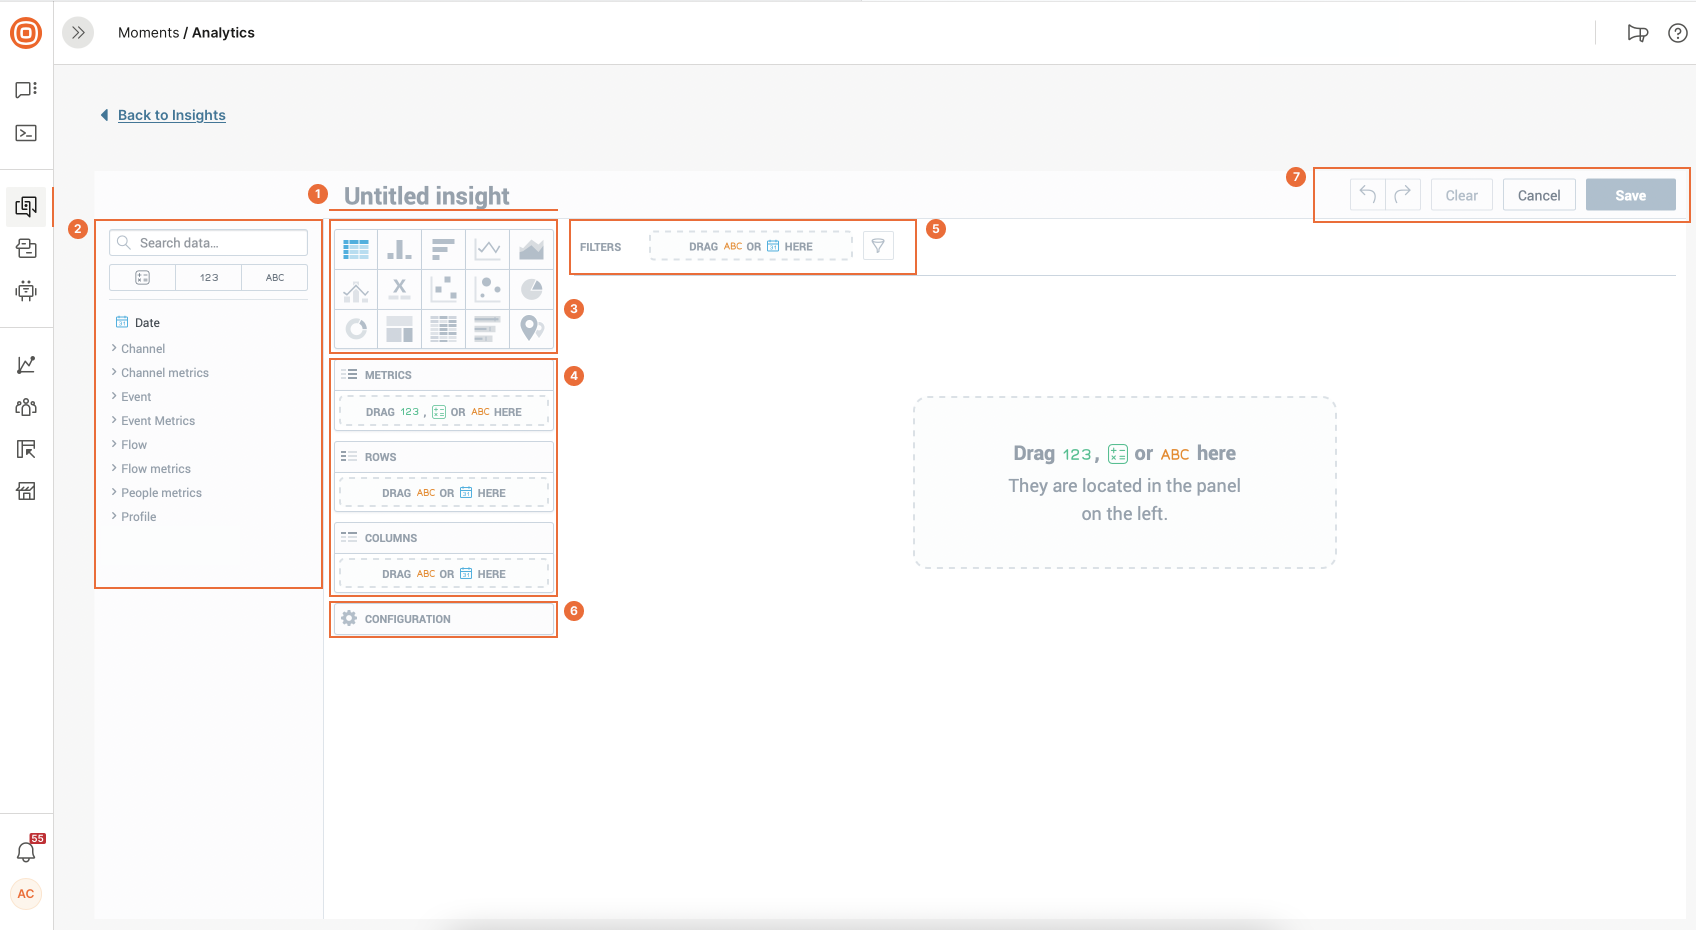Filter data list by ABC attributes

tap(275, 278)
